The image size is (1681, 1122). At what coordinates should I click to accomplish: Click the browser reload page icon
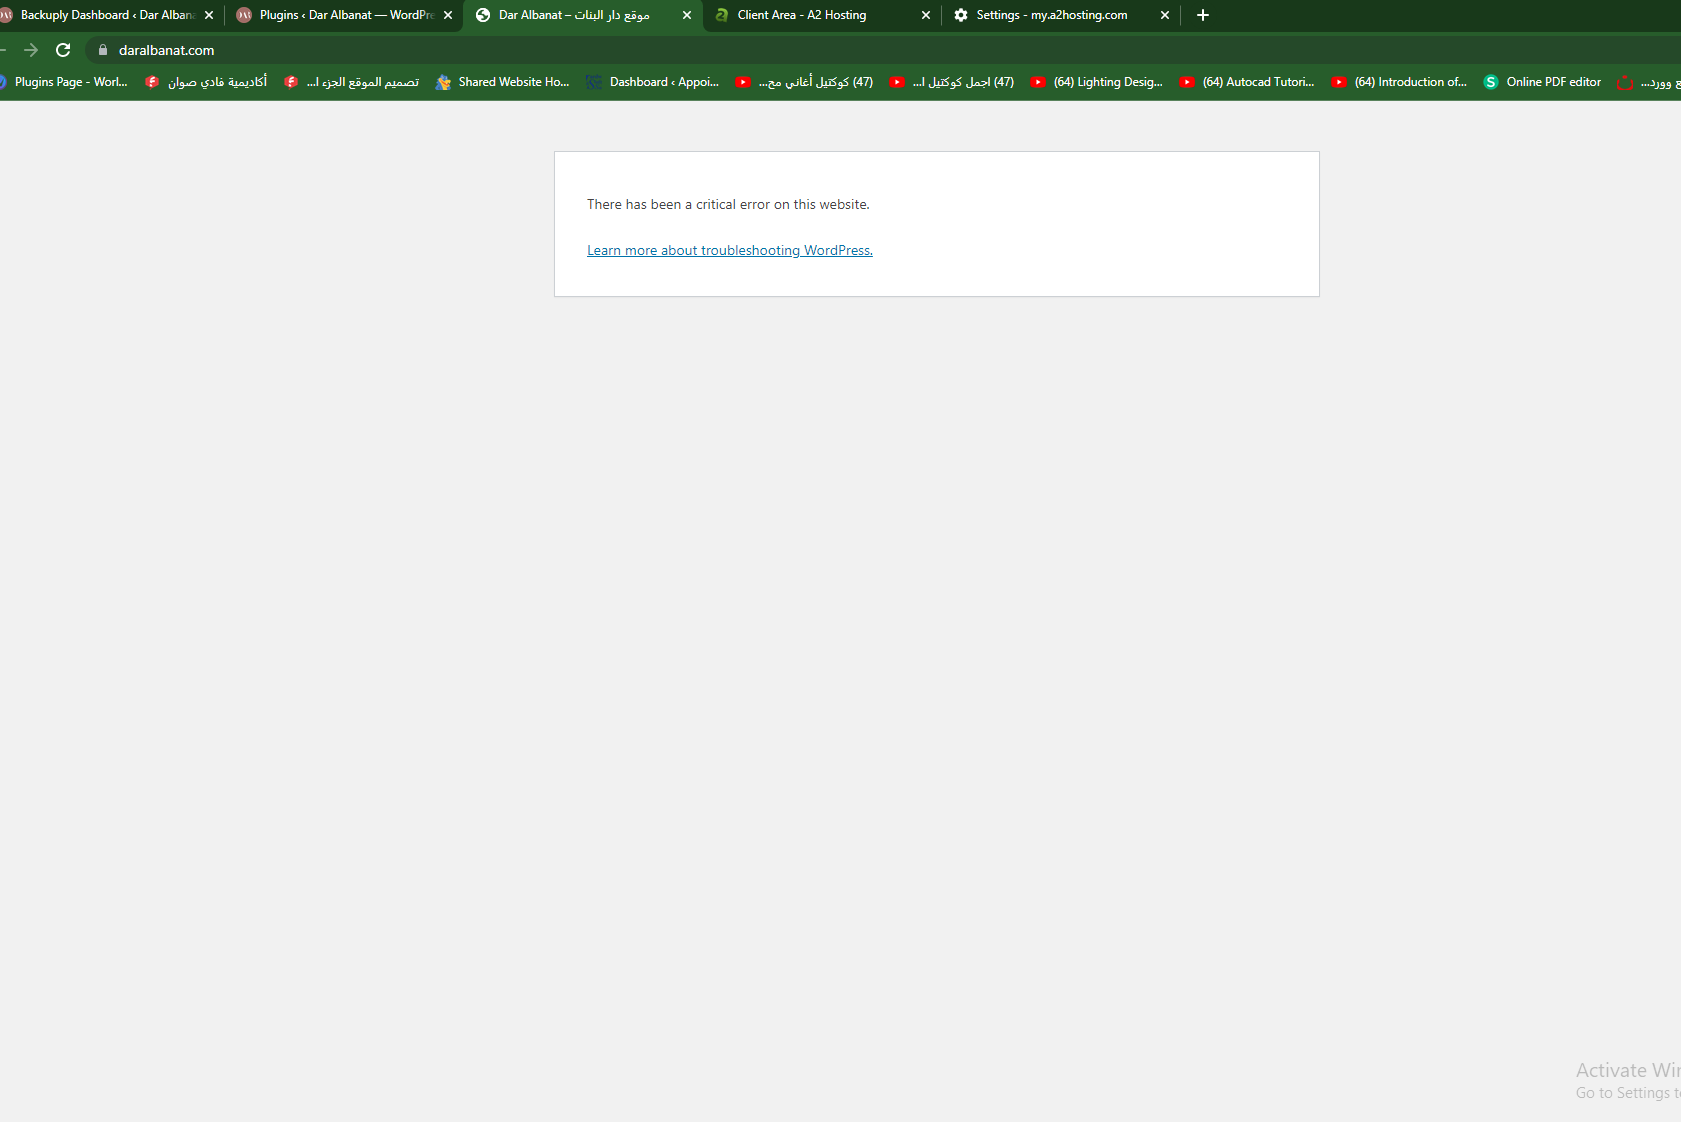[63, 50]
